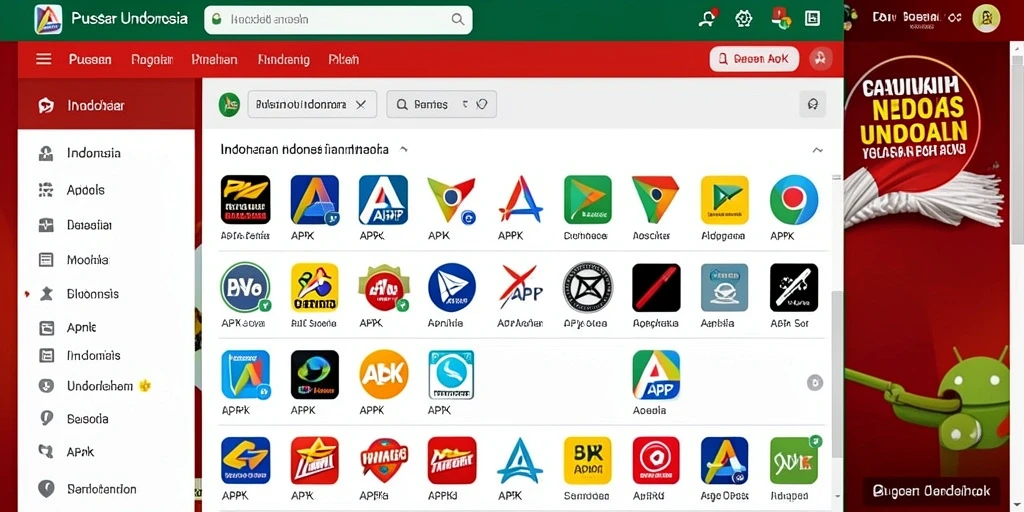The image size is (1024, 512).
Task: Click the magnifier icon in search box
Action: coord(458,20)
